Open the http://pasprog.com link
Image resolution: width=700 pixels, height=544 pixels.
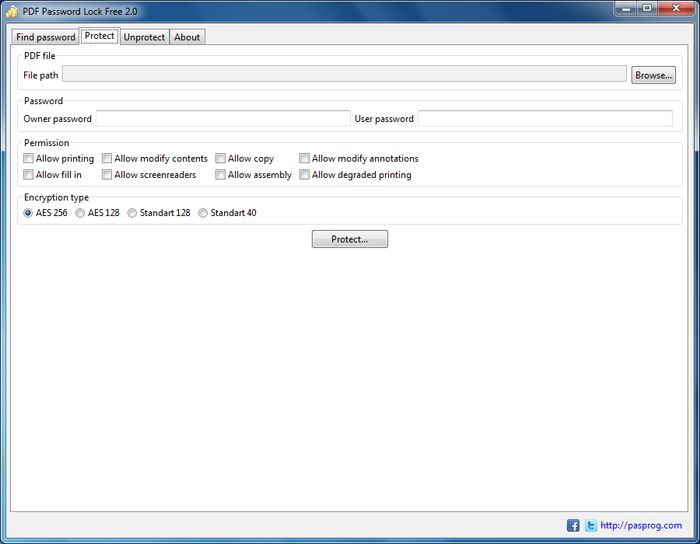641,525
